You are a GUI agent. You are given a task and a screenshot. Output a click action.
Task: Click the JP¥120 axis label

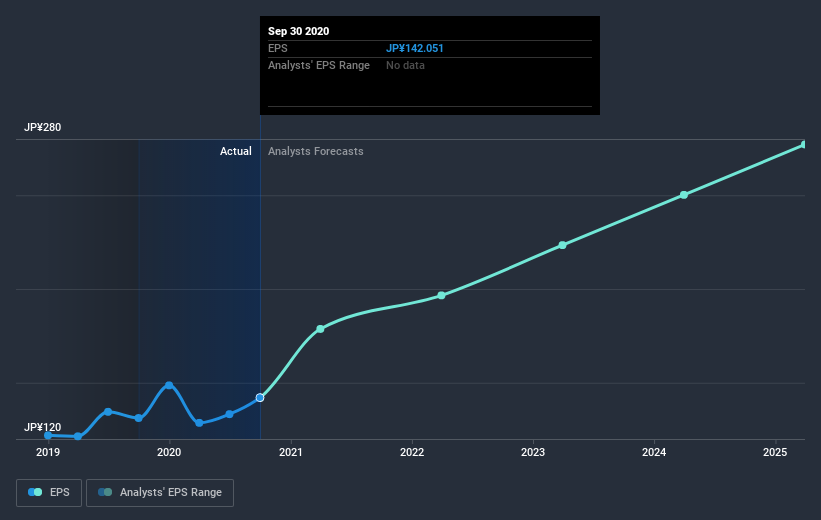tap(42, 427)
